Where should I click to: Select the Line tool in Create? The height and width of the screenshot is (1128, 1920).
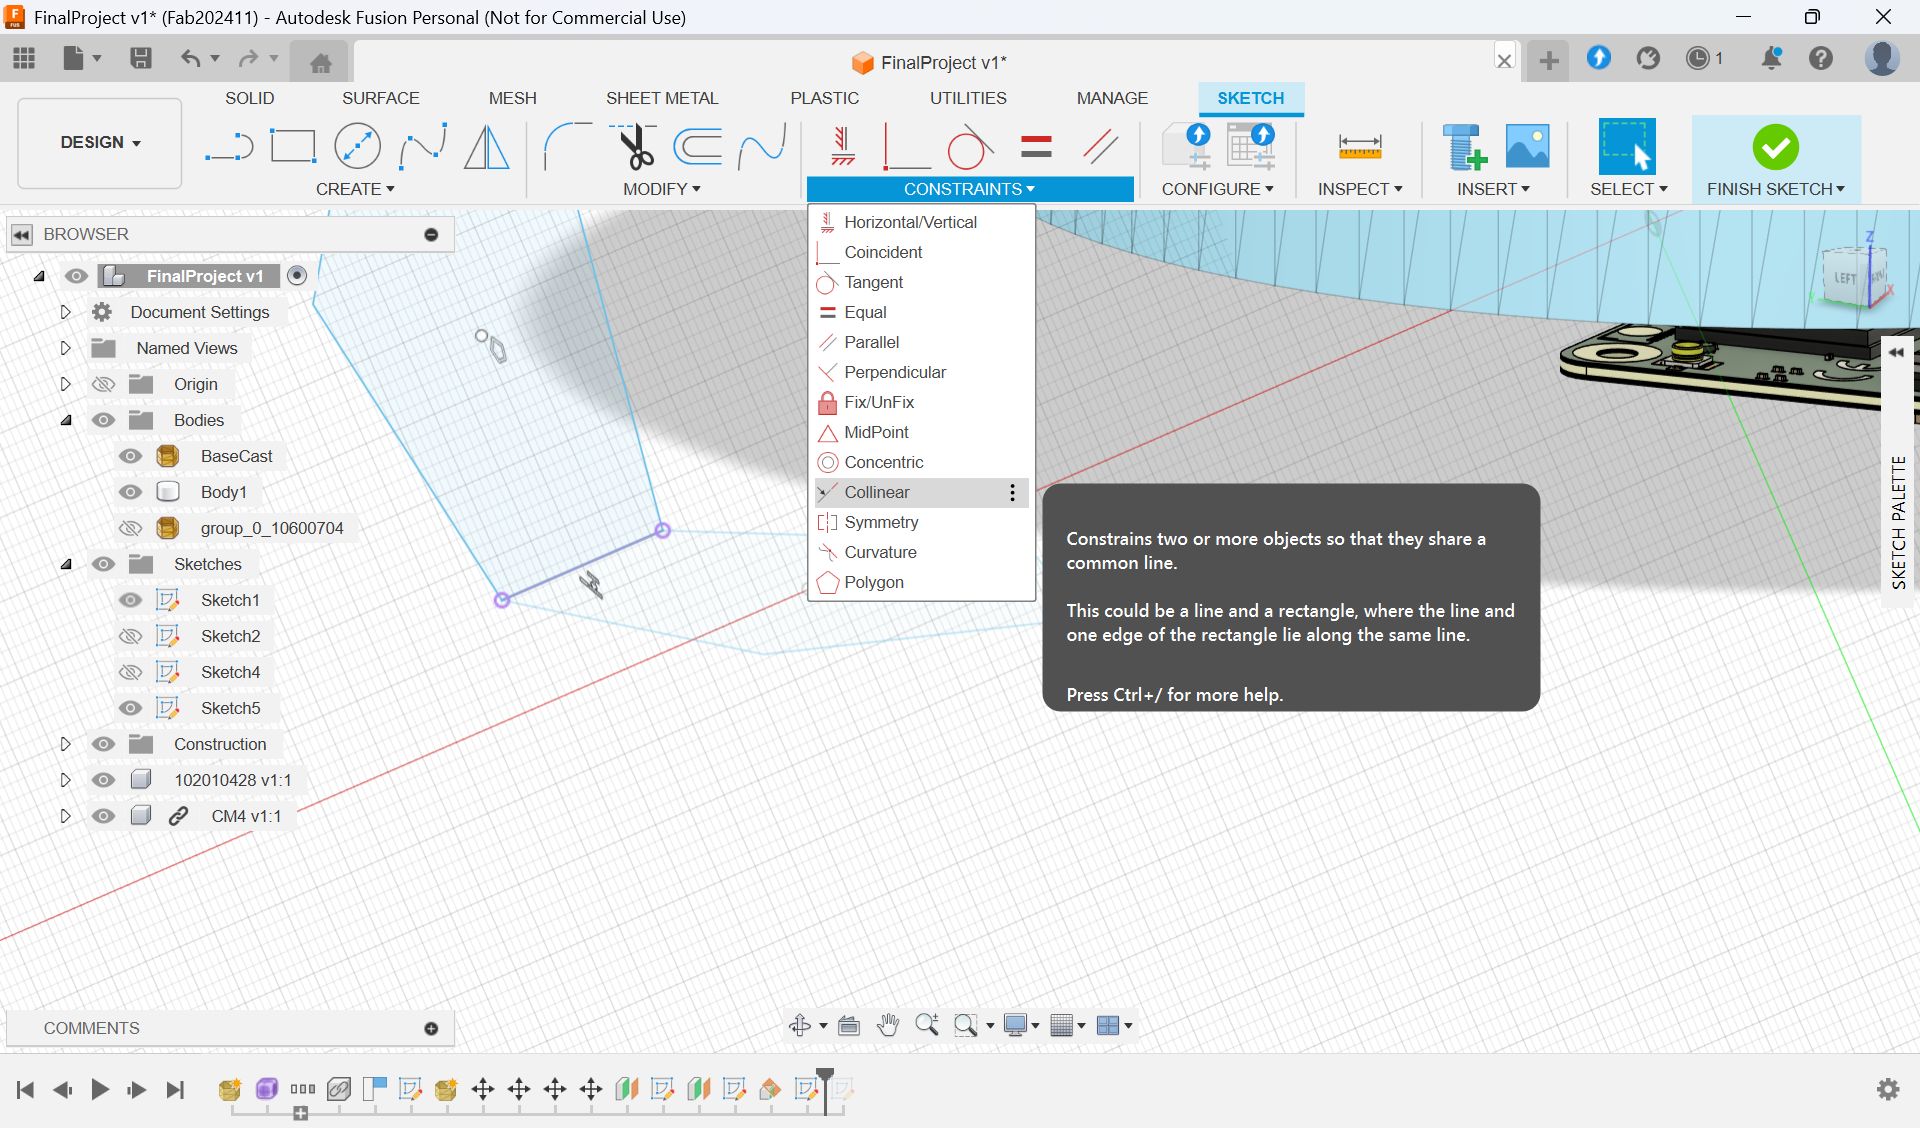pyautogui.click(x=229, y=148)
